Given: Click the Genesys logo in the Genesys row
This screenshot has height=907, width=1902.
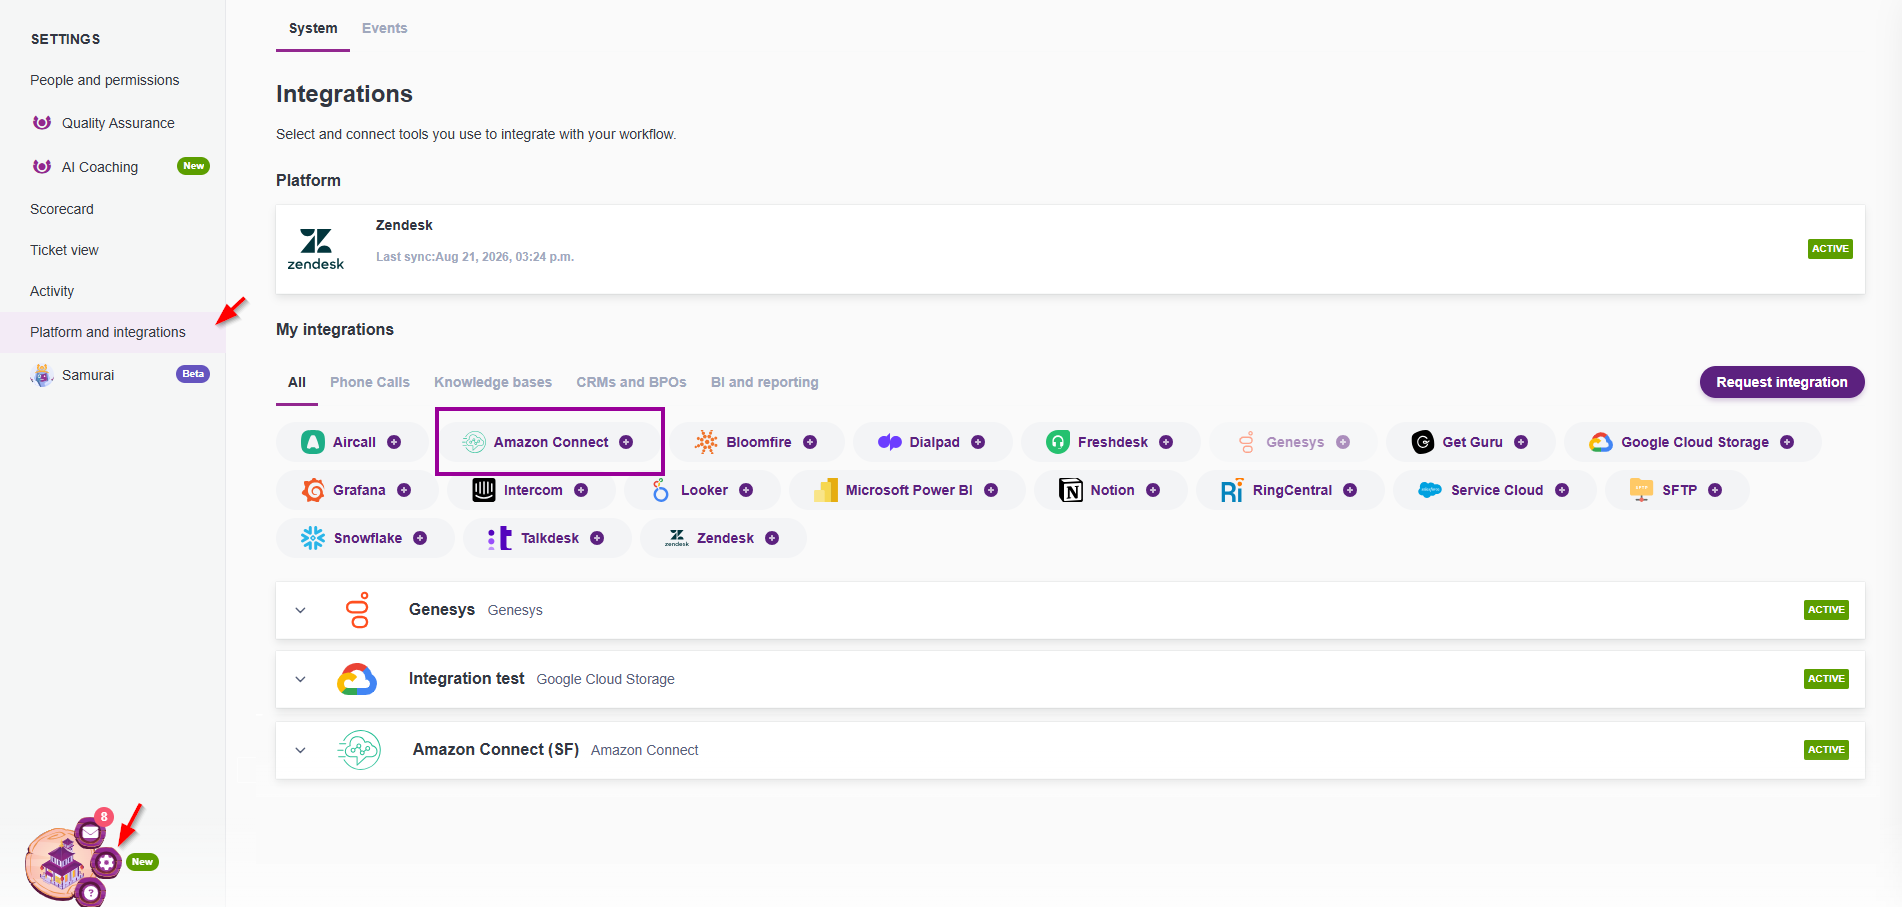Looking at the screenshot, I should [x=358, y=610].
